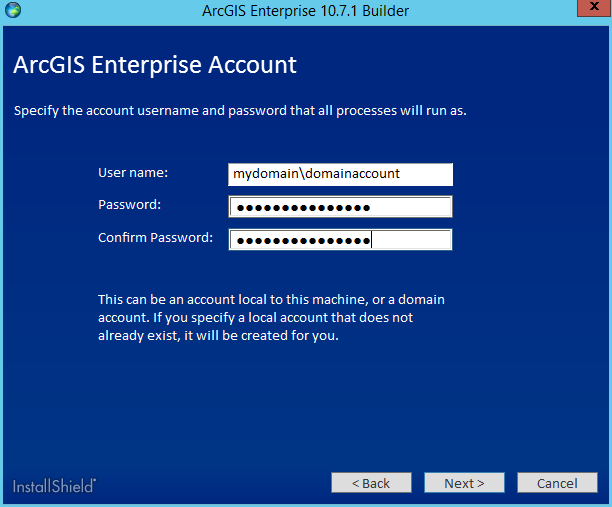The height and width of the screenshot is (507, 612).
Task: Go to previous step with Back button
Action: coord(370,483)
